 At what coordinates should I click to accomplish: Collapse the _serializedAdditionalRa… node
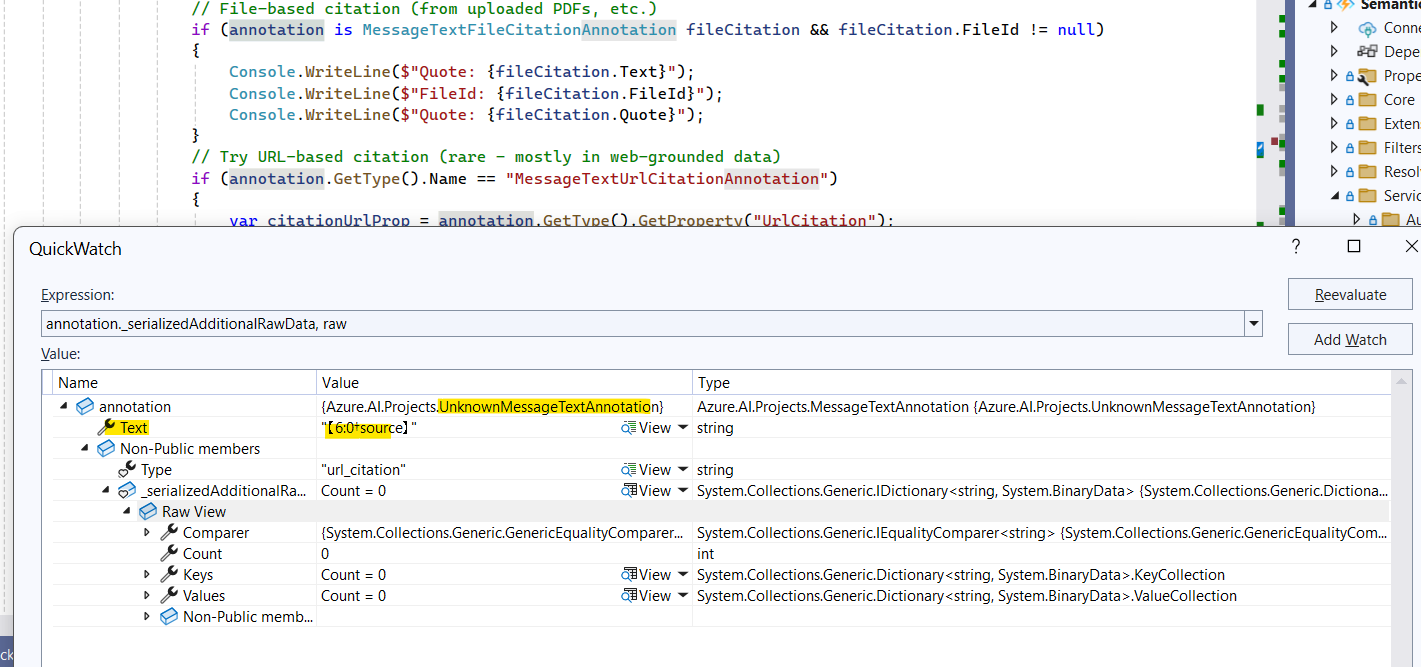coord(106,490)
